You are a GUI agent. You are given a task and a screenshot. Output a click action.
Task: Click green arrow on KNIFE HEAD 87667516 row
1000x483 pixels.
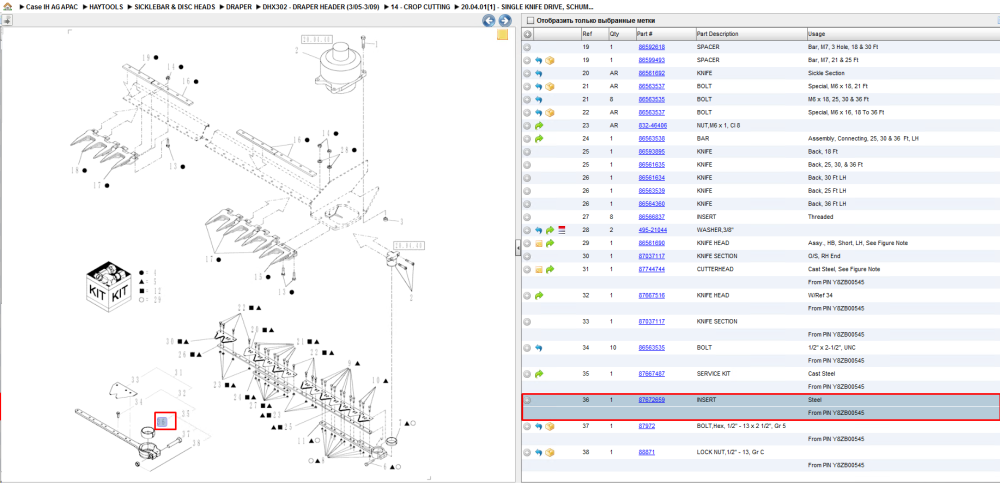click(539, 295)
